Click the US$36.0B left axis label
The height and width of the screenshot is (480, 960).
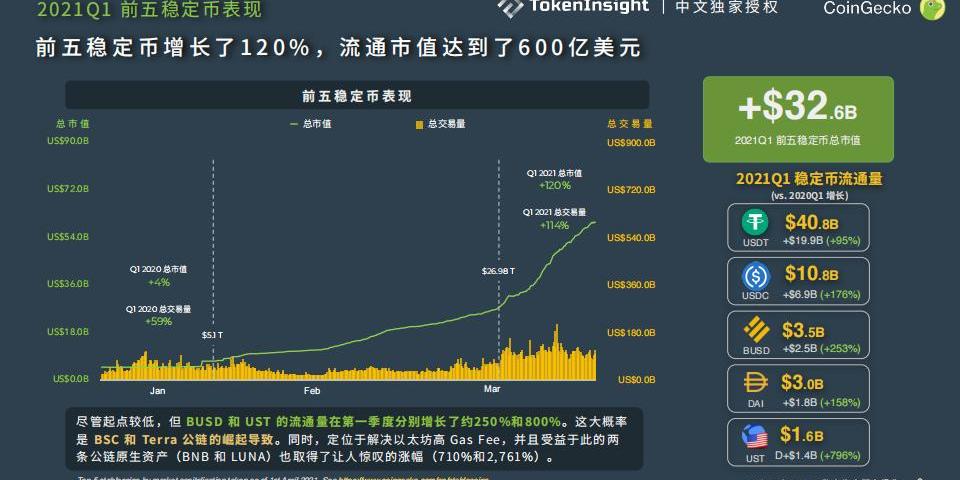pyautogui.click(x=68, y=284)
